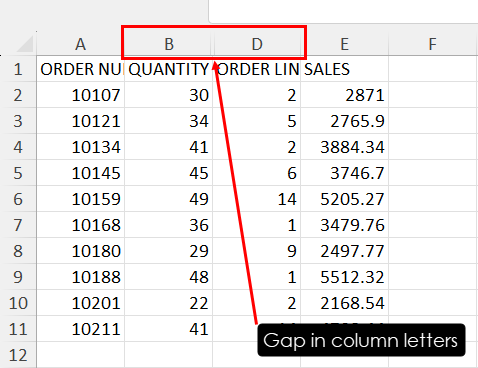
Task: Select order line cell with value 5
Action: [x=257, y=121]
